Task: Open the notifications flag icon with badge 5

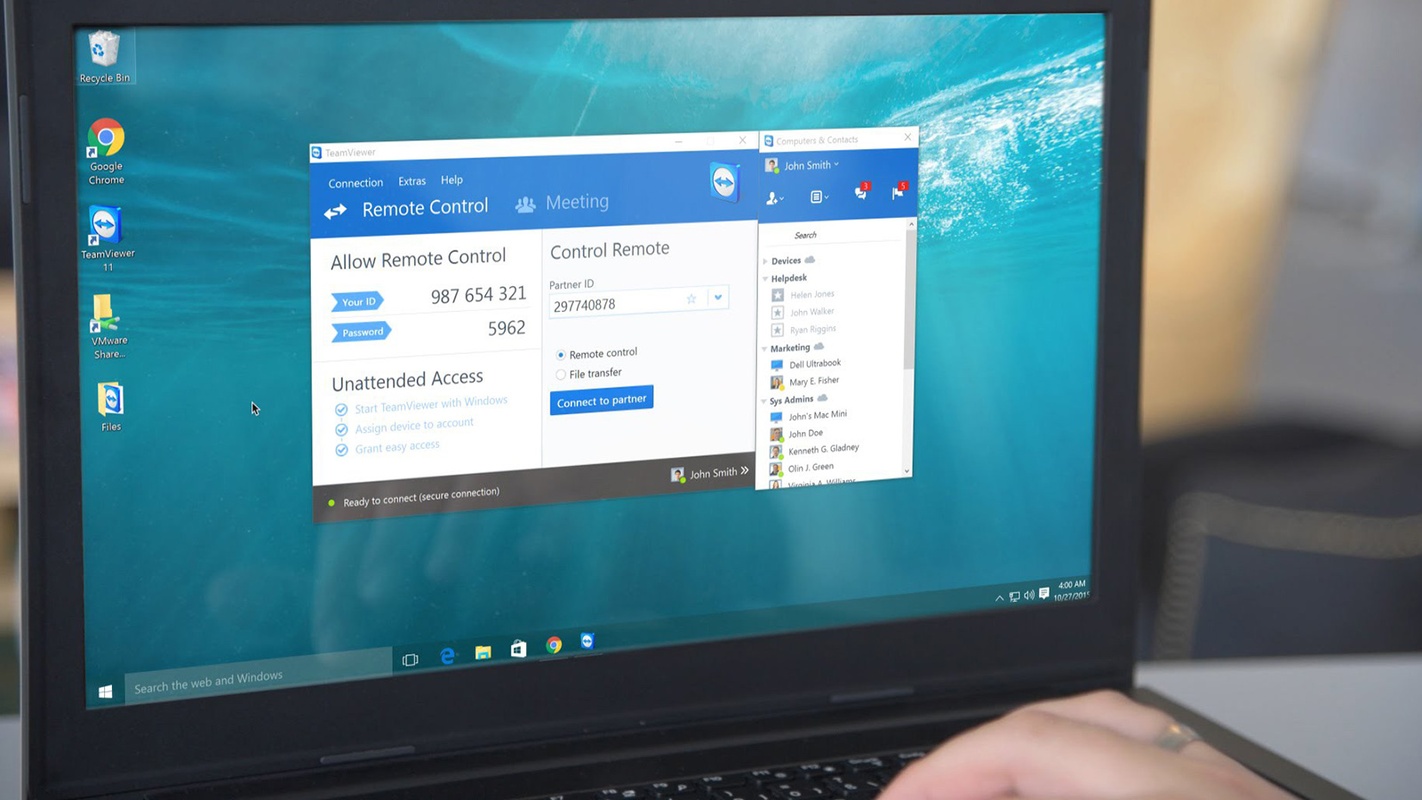Action: 898,192
